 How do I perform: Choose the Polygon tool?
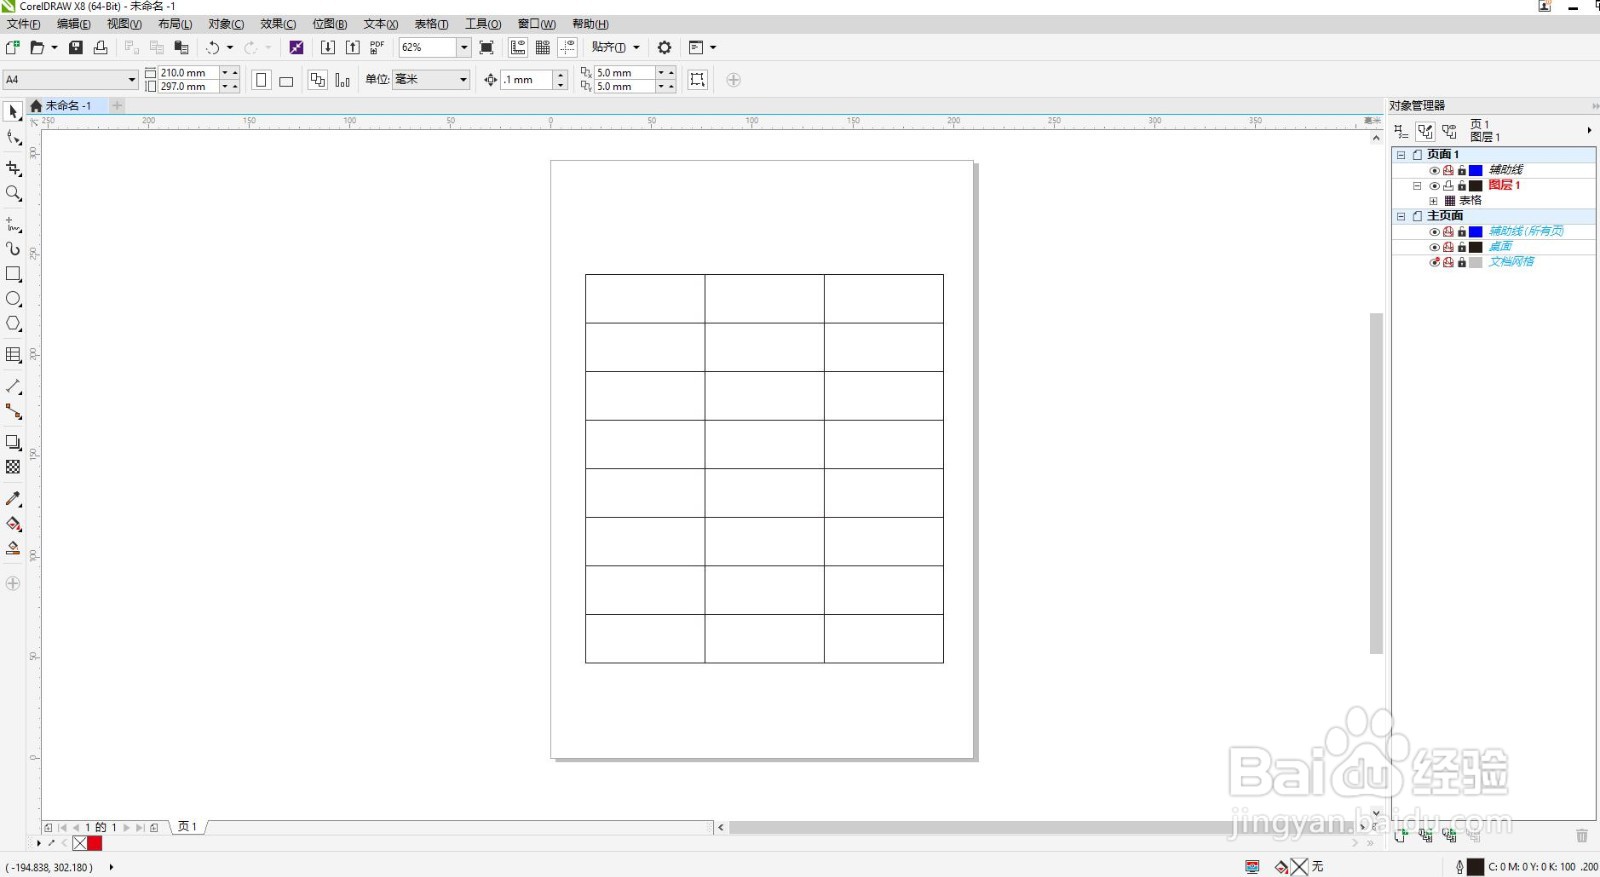point(13,324)
